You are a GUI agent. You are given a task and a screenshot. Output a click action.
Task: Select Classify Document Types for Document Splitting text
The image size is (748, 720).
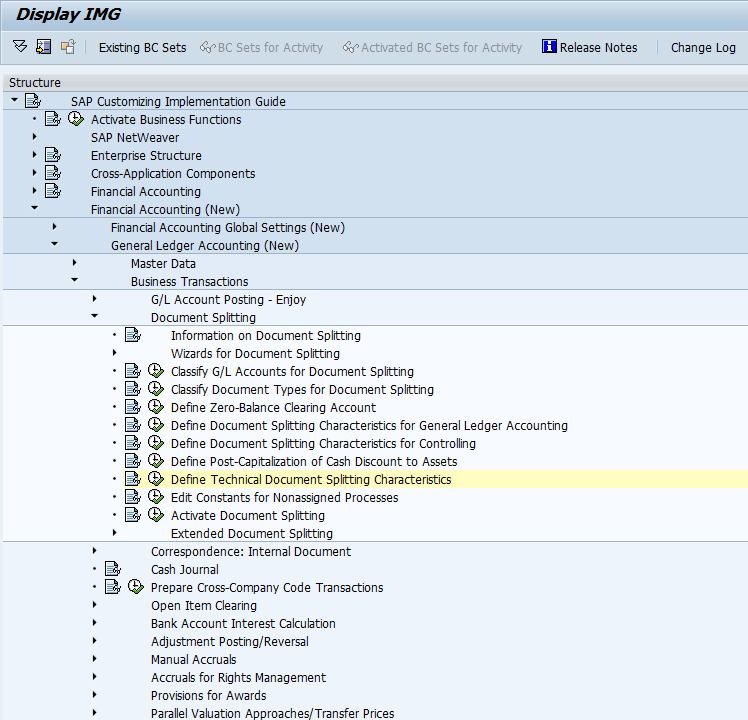302,389
